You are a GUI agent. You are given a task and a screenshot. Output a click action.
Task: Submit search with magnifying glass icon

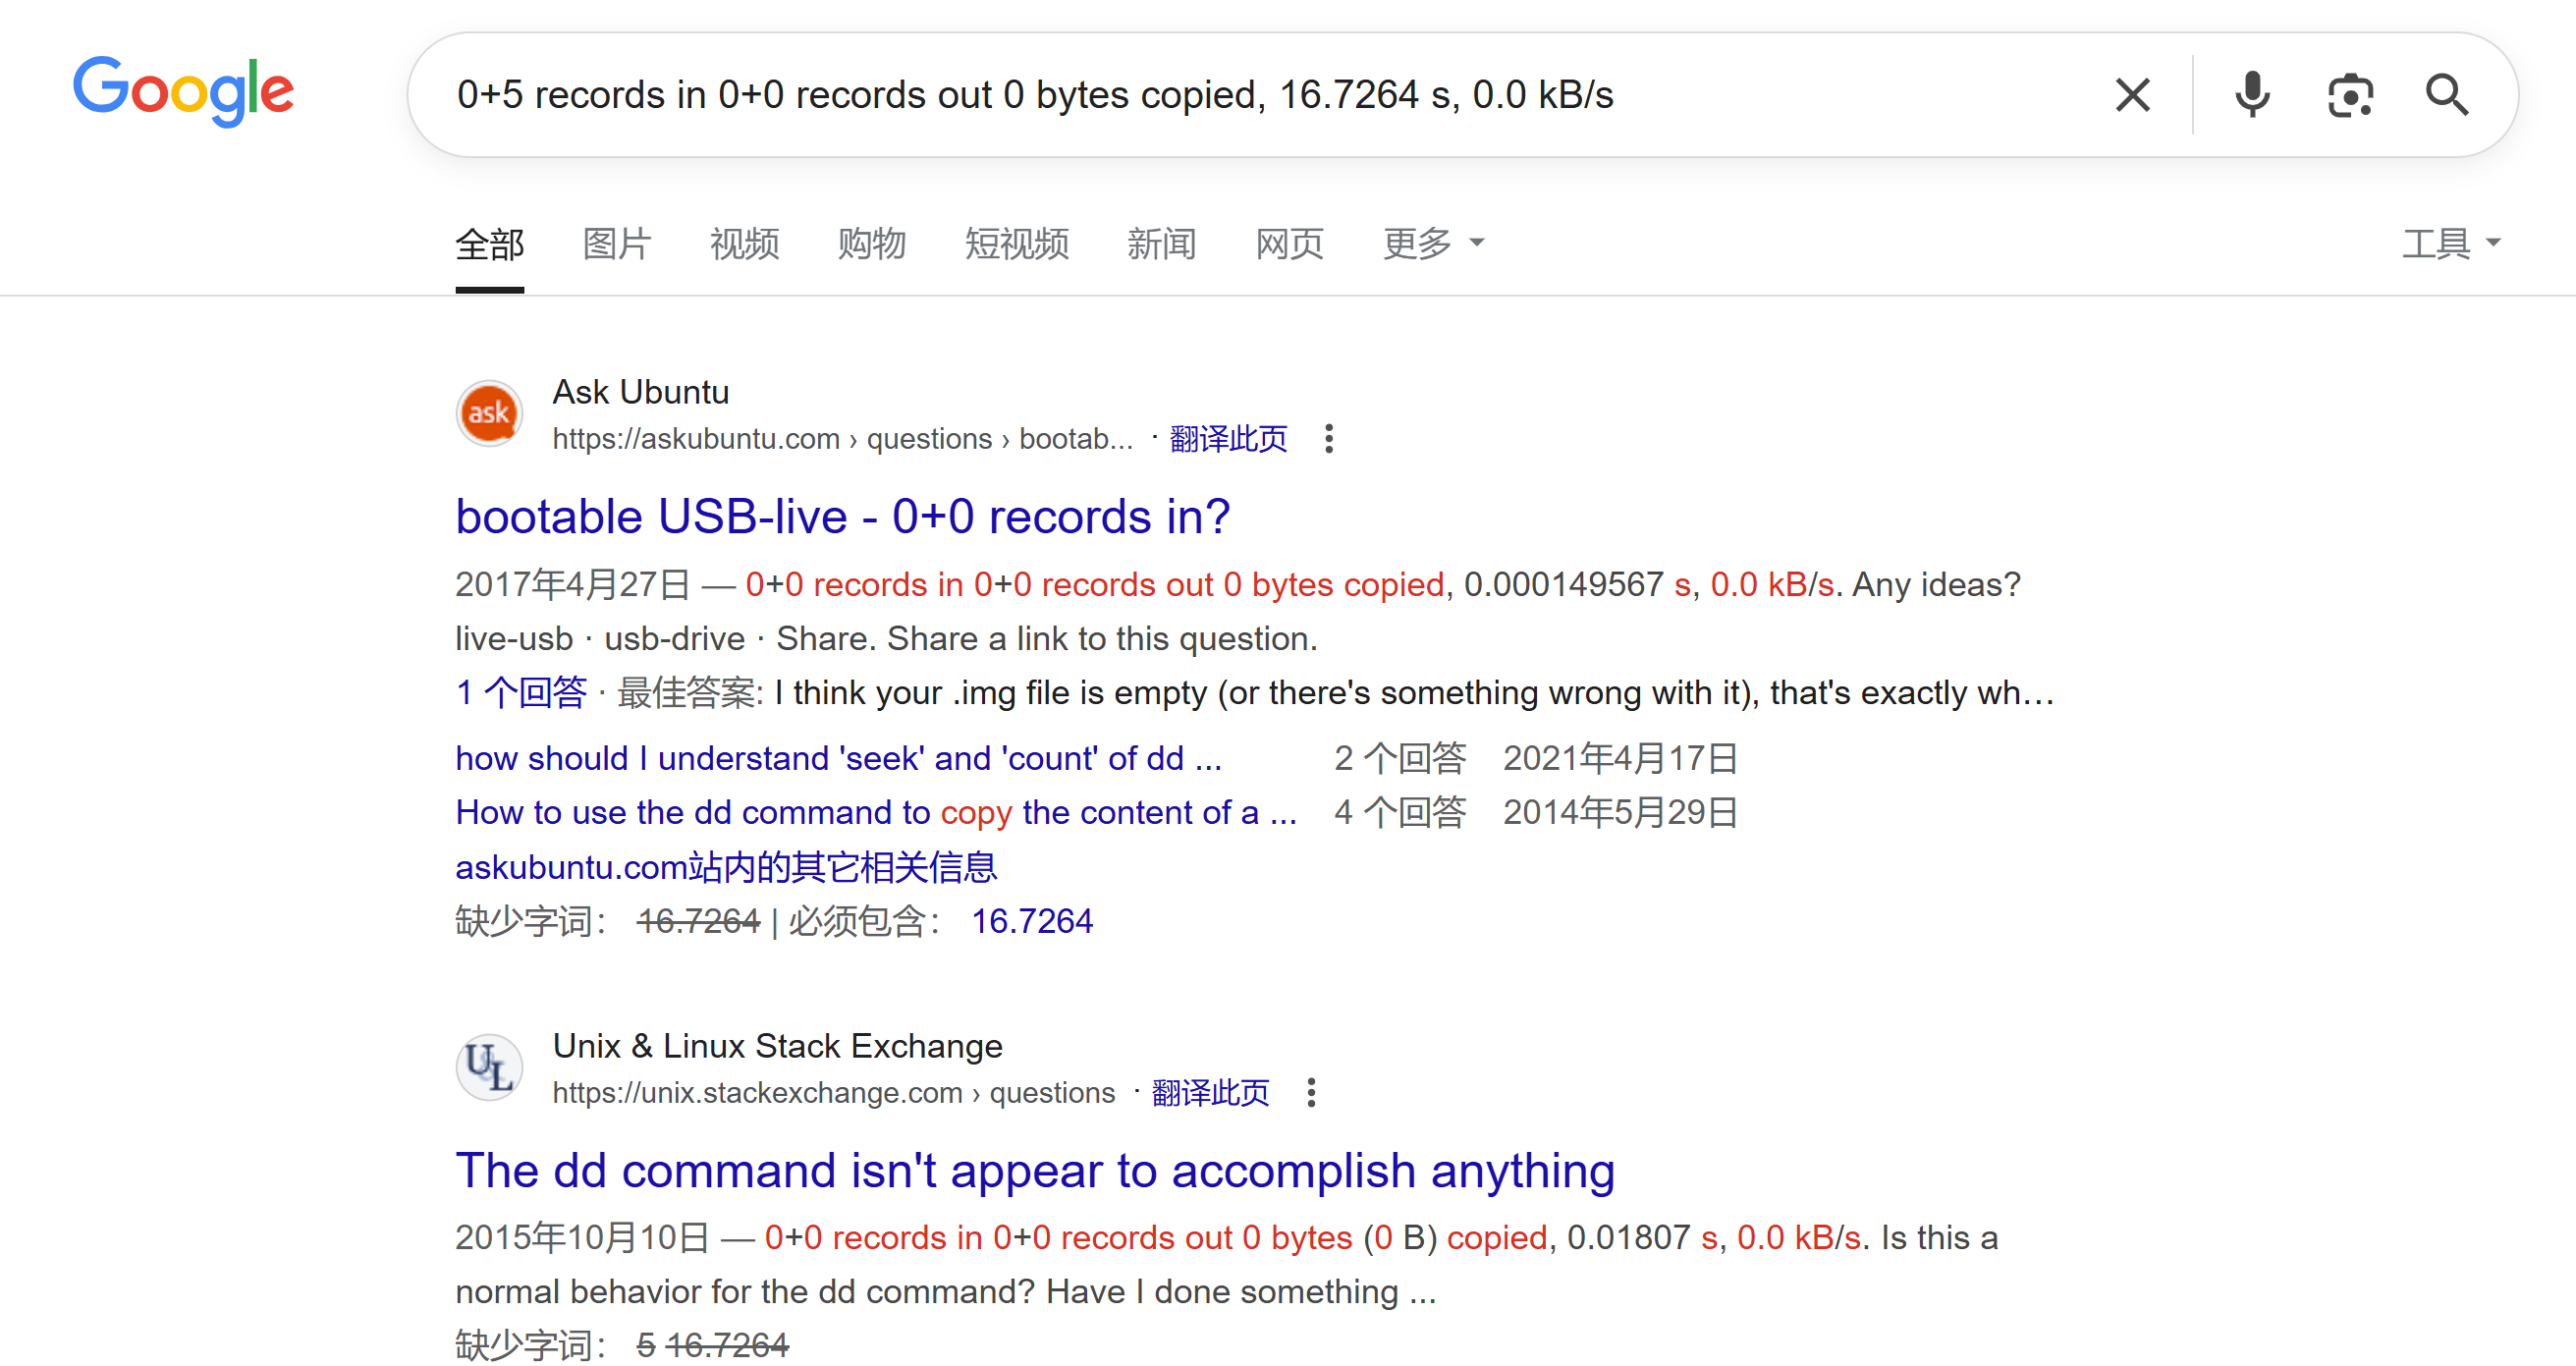(x=2446, y=95)
